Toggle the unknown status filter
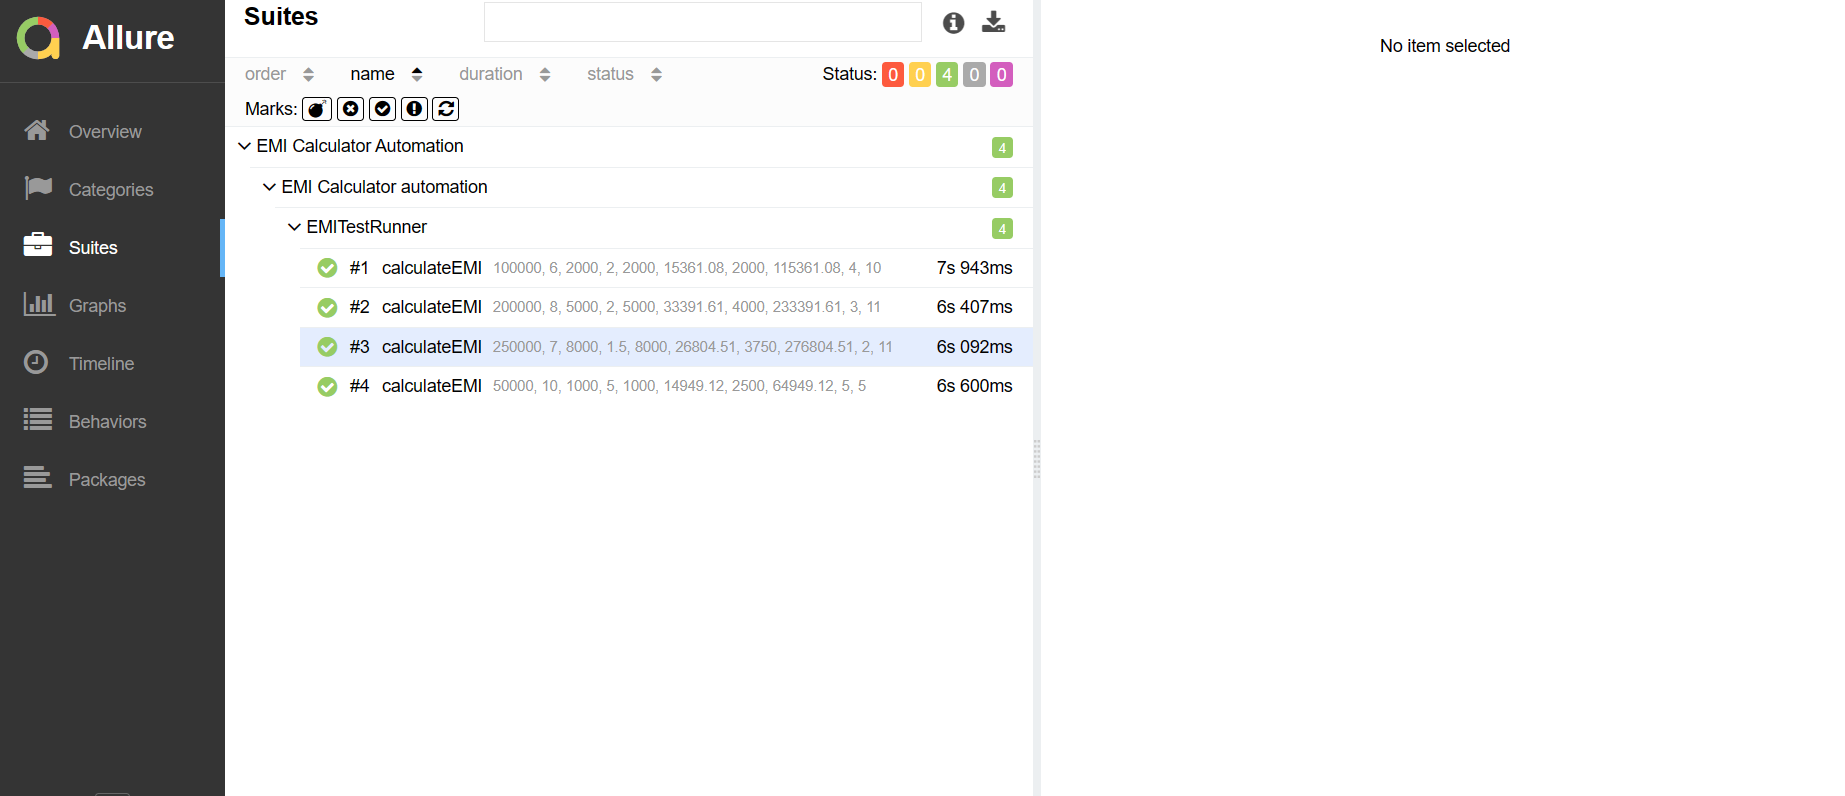The width and height of the screenshot is (1845, 796). click(1001, 75)
